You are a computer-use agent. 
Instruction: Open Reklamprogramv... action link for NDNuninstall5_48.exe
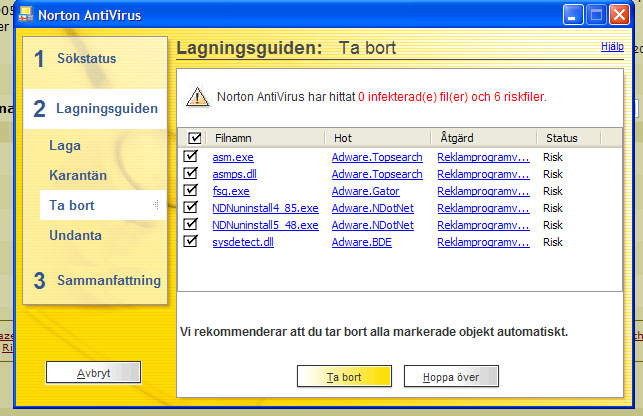point(483,225)
